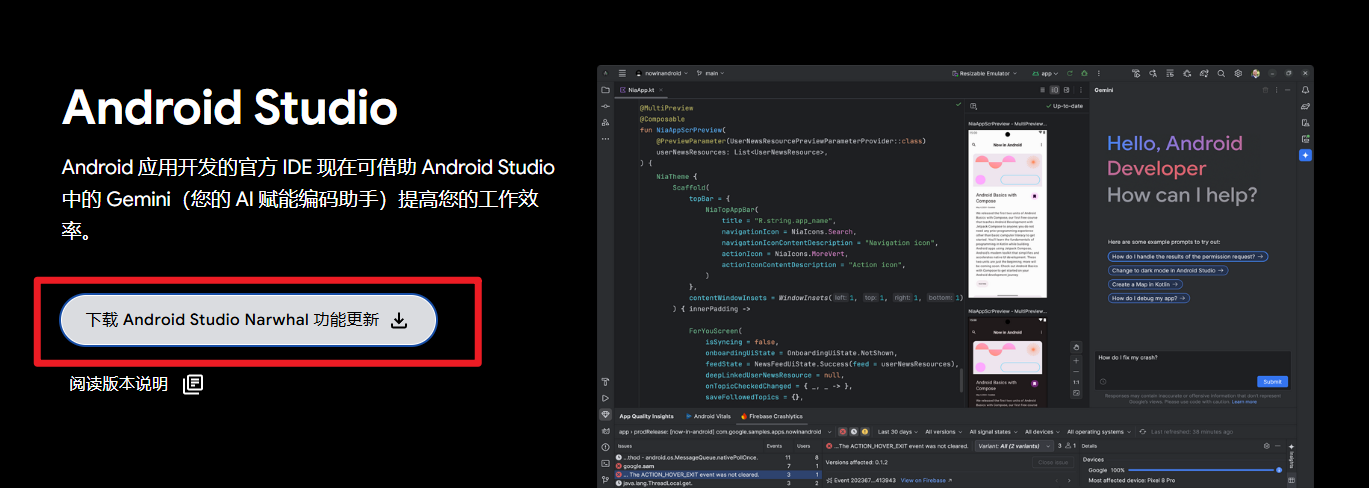Screen dimensions: 1369x488
Task: Open the Build hammer tool window icon
Action: click(605, 381)
